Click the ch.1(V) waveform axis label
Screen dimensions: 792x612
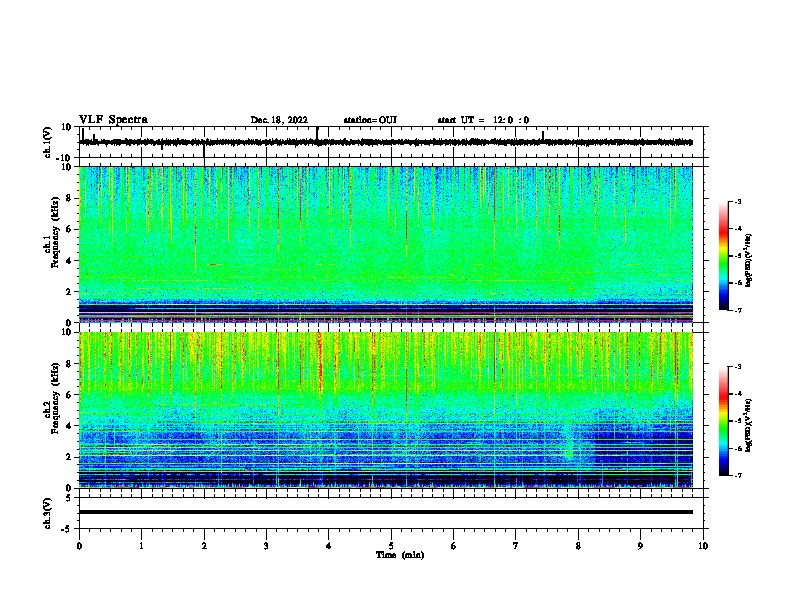[48, 142]
